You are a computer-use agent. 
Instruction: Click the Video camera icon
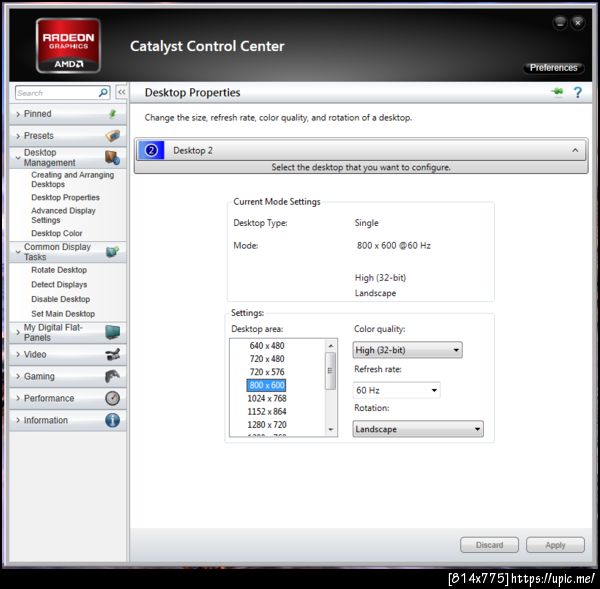coord(112,354)
